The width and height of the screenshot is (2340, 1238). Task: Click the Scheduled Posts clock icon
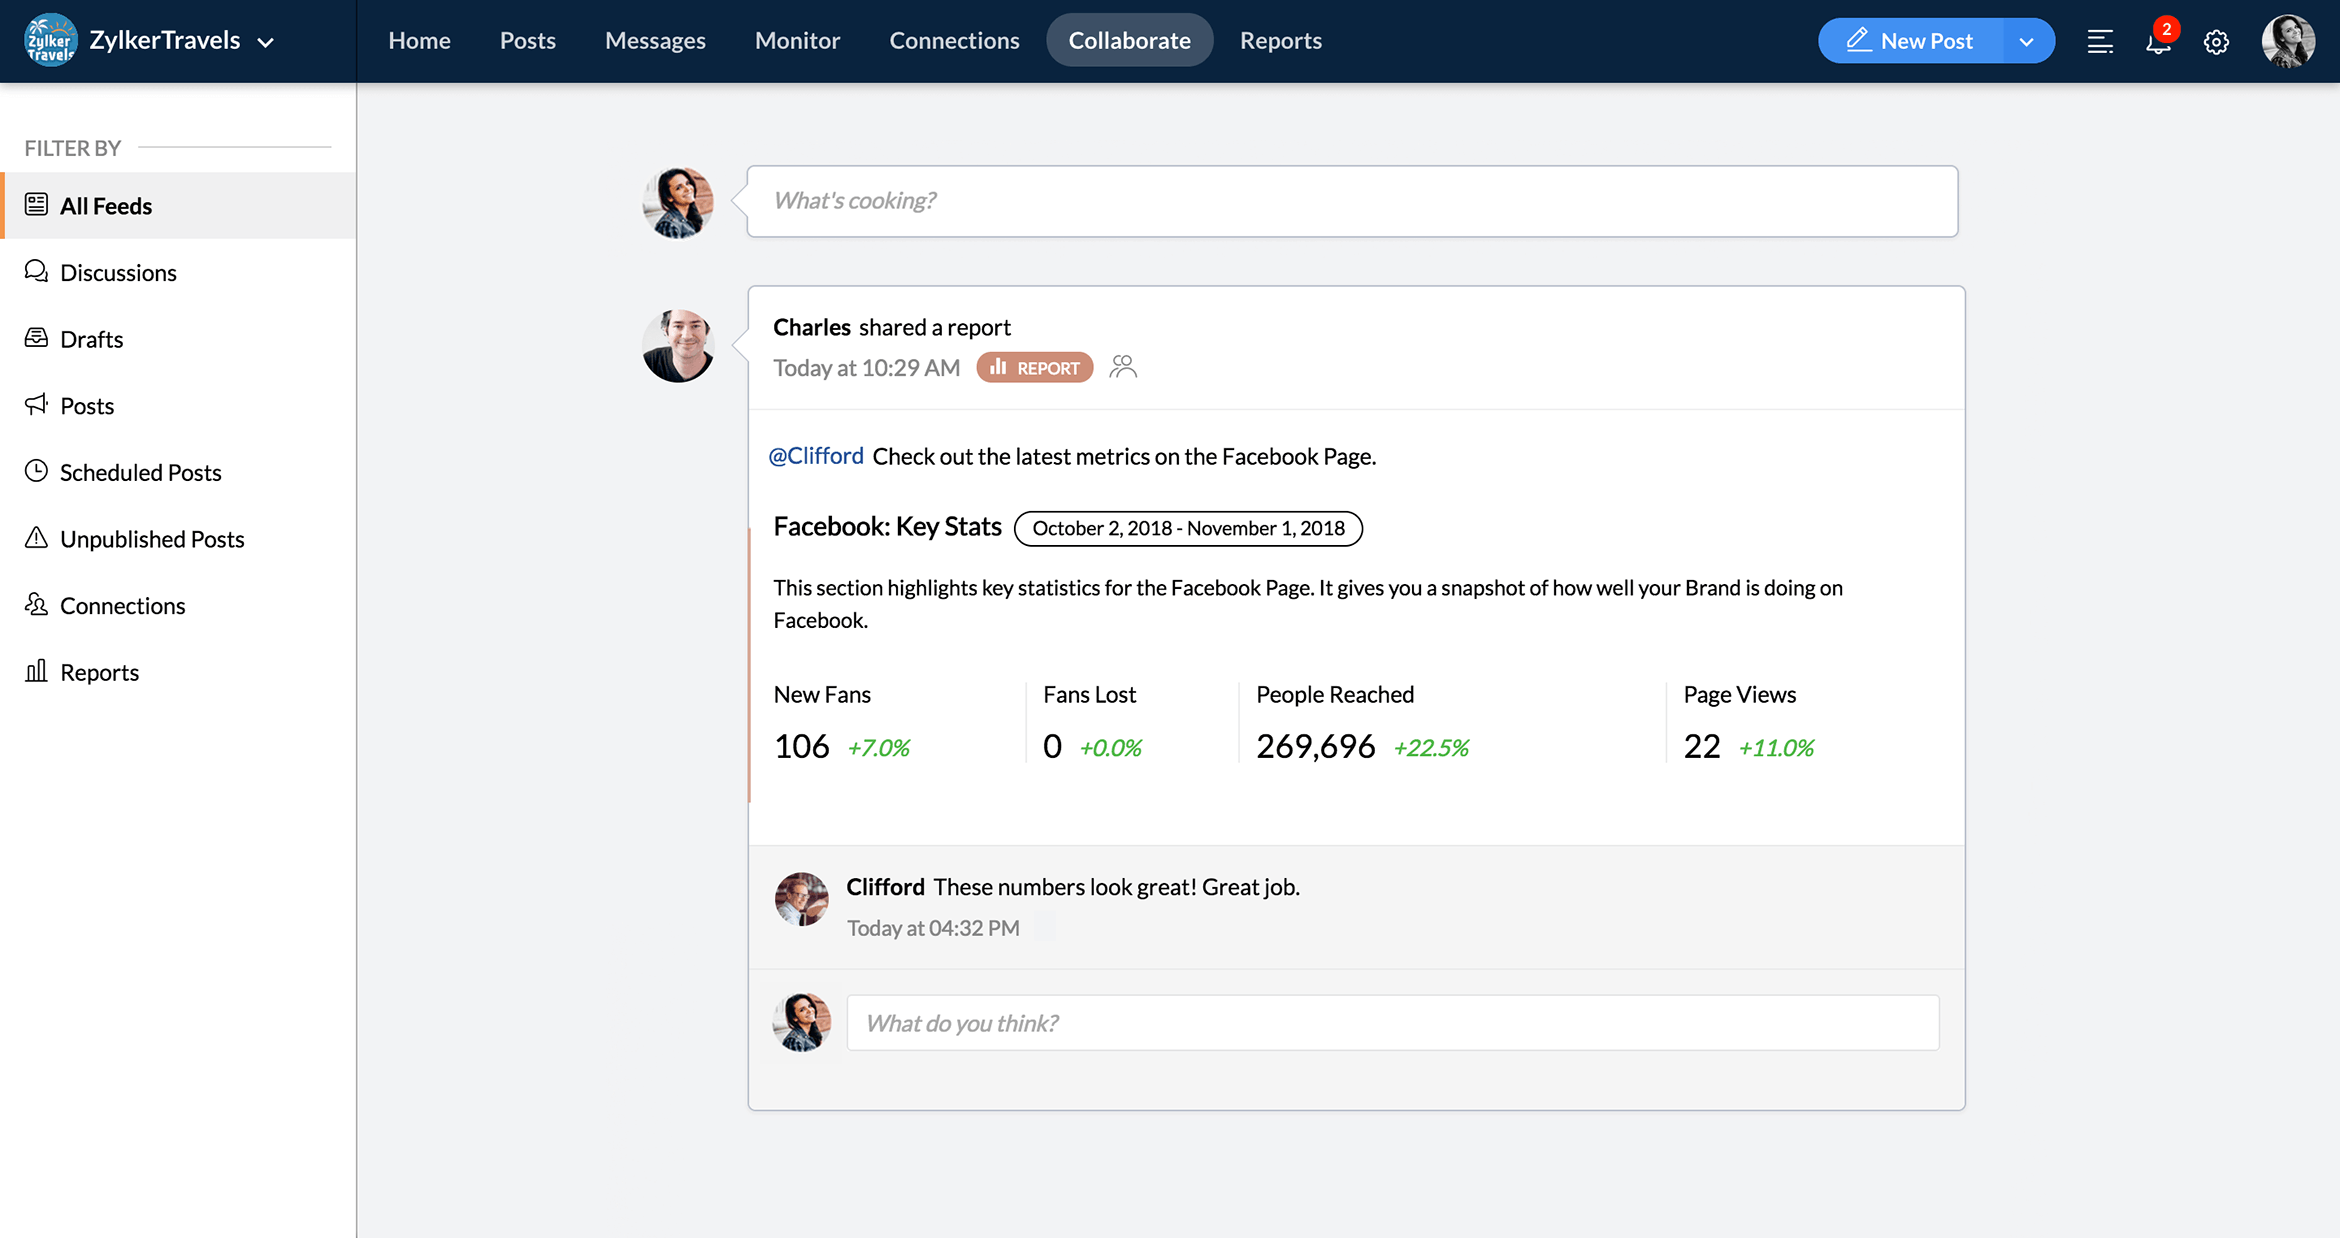click(x=36, y=471)
